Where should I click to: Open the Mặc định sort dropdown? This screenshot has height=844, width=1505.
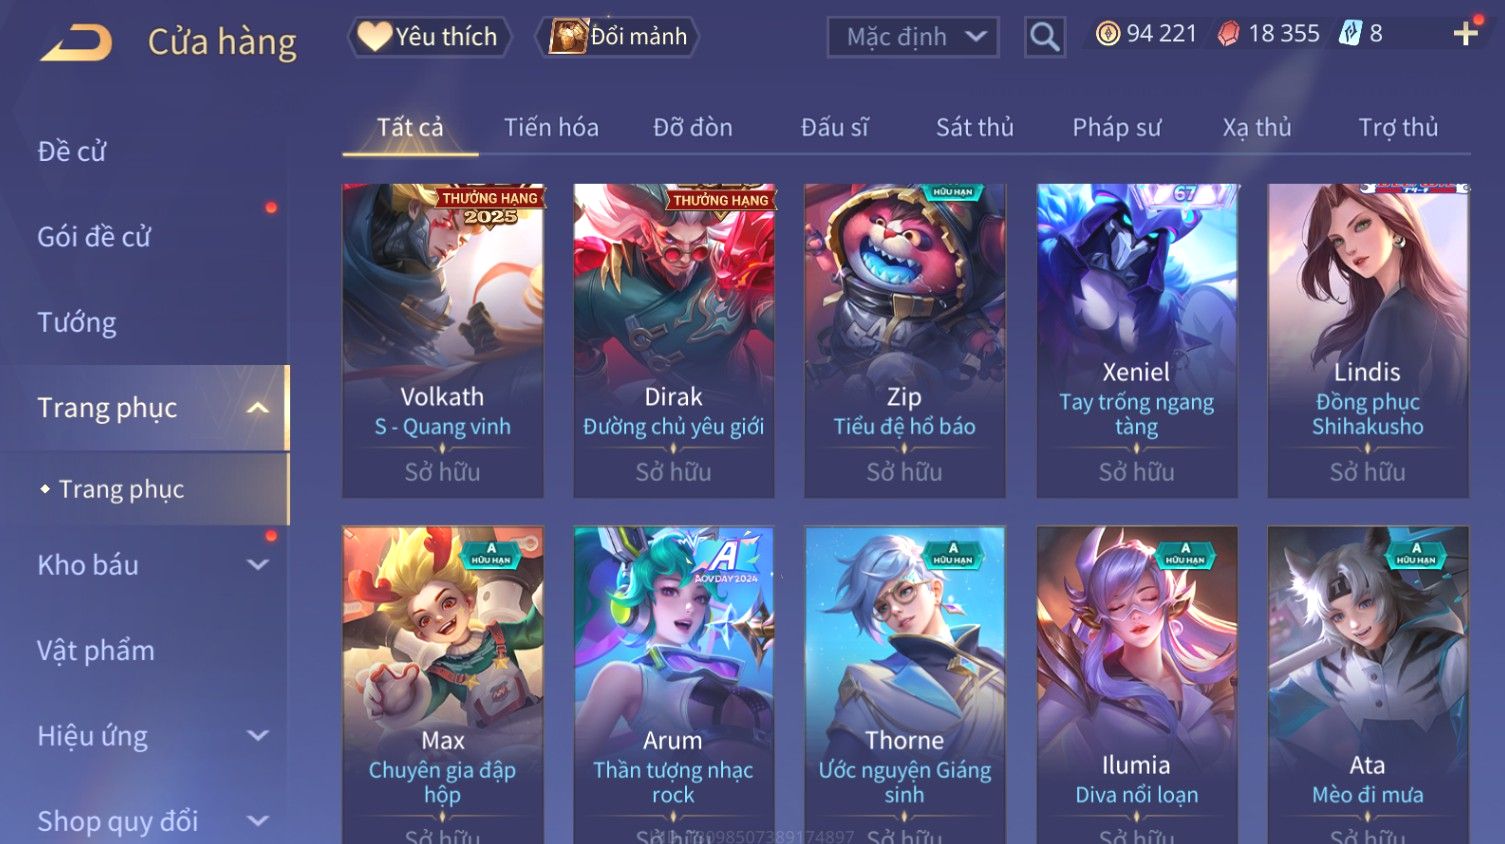(x=913, y=37)
